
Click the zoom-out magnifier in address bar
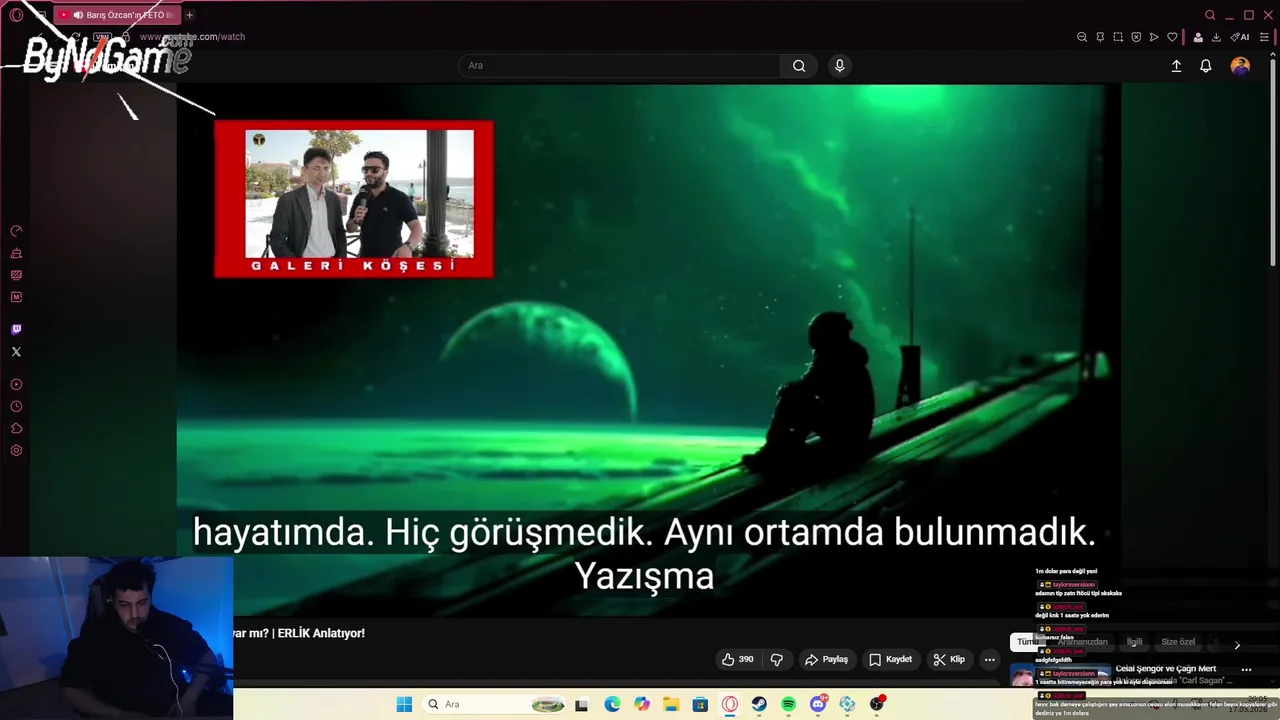click(x=1082, y=37)
